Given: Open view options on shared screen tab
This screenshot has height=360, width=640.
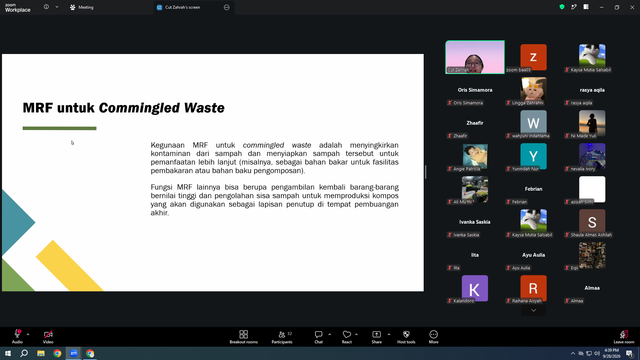Looking at the screenshot, I should pyautogui.click(x=227, y=7).
